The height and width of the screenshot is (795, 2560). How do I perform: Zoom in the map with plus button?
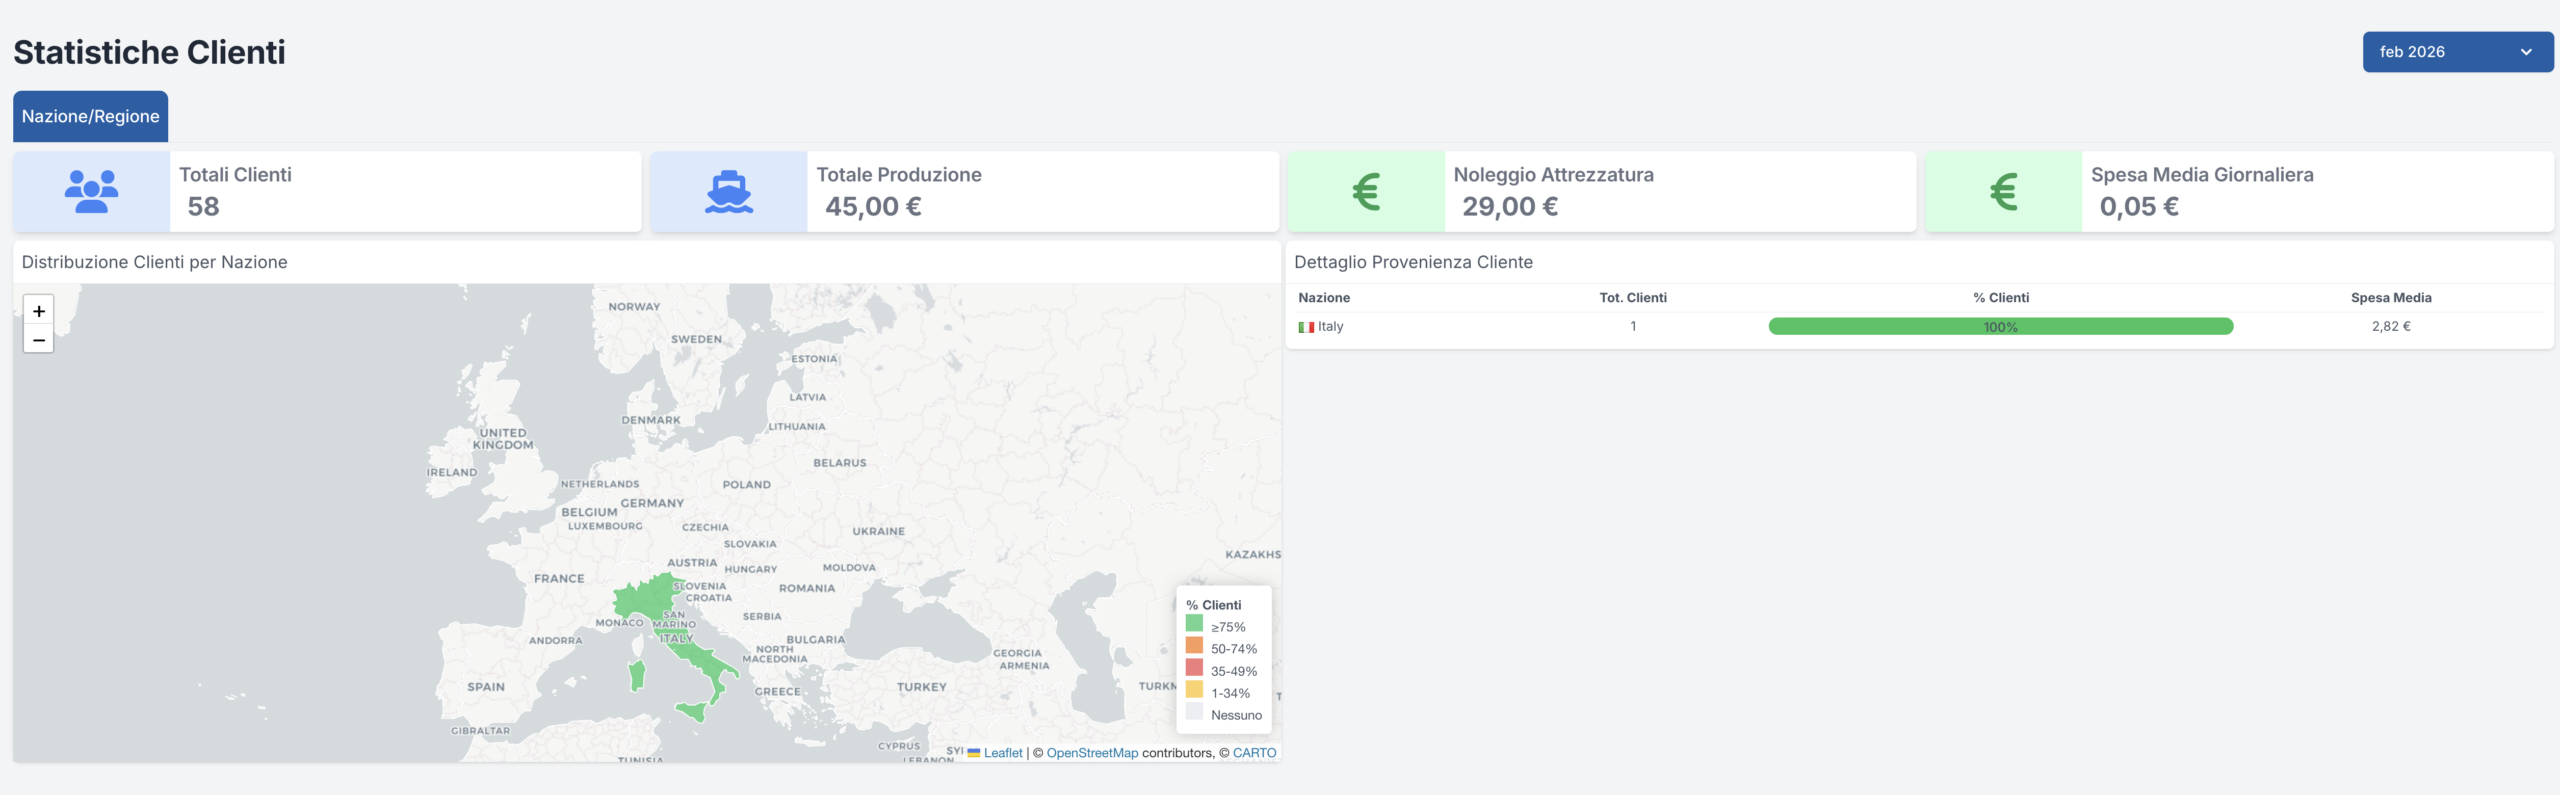point(38,311)
